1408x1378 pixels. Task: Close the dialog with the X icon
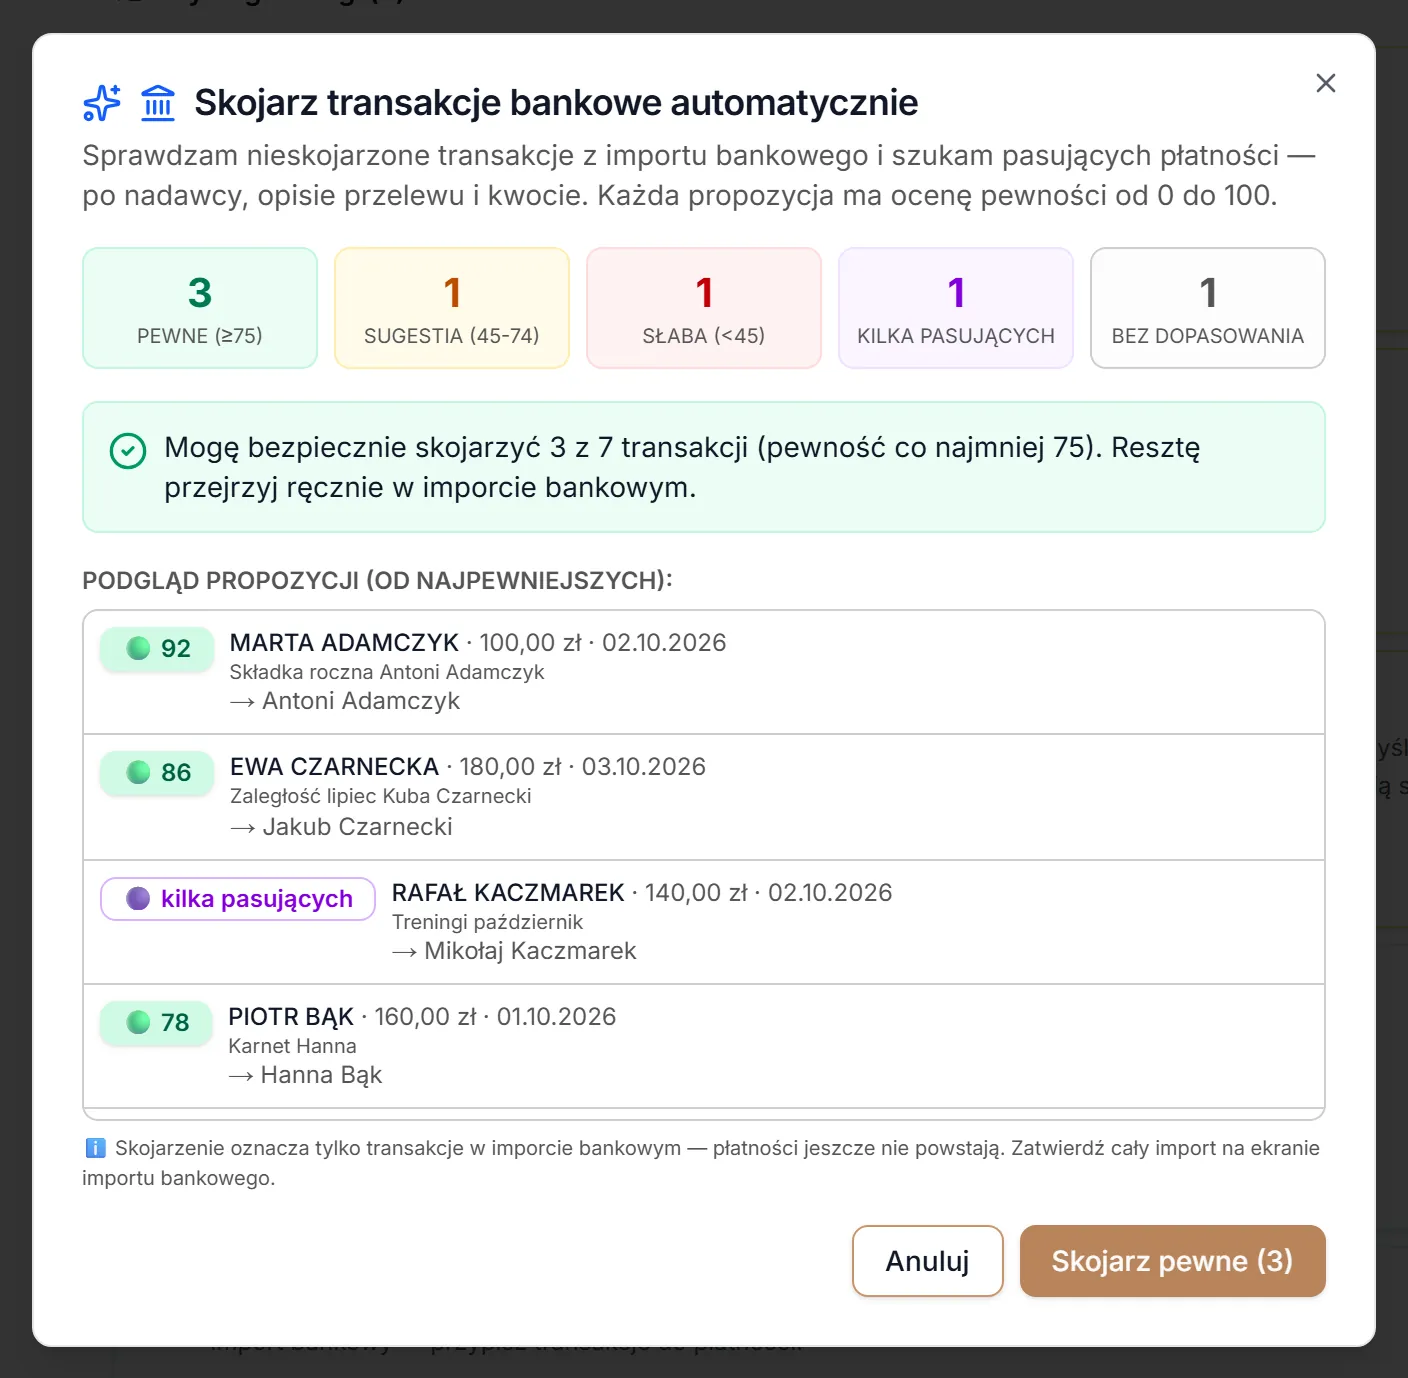[x=1325, y=83]
